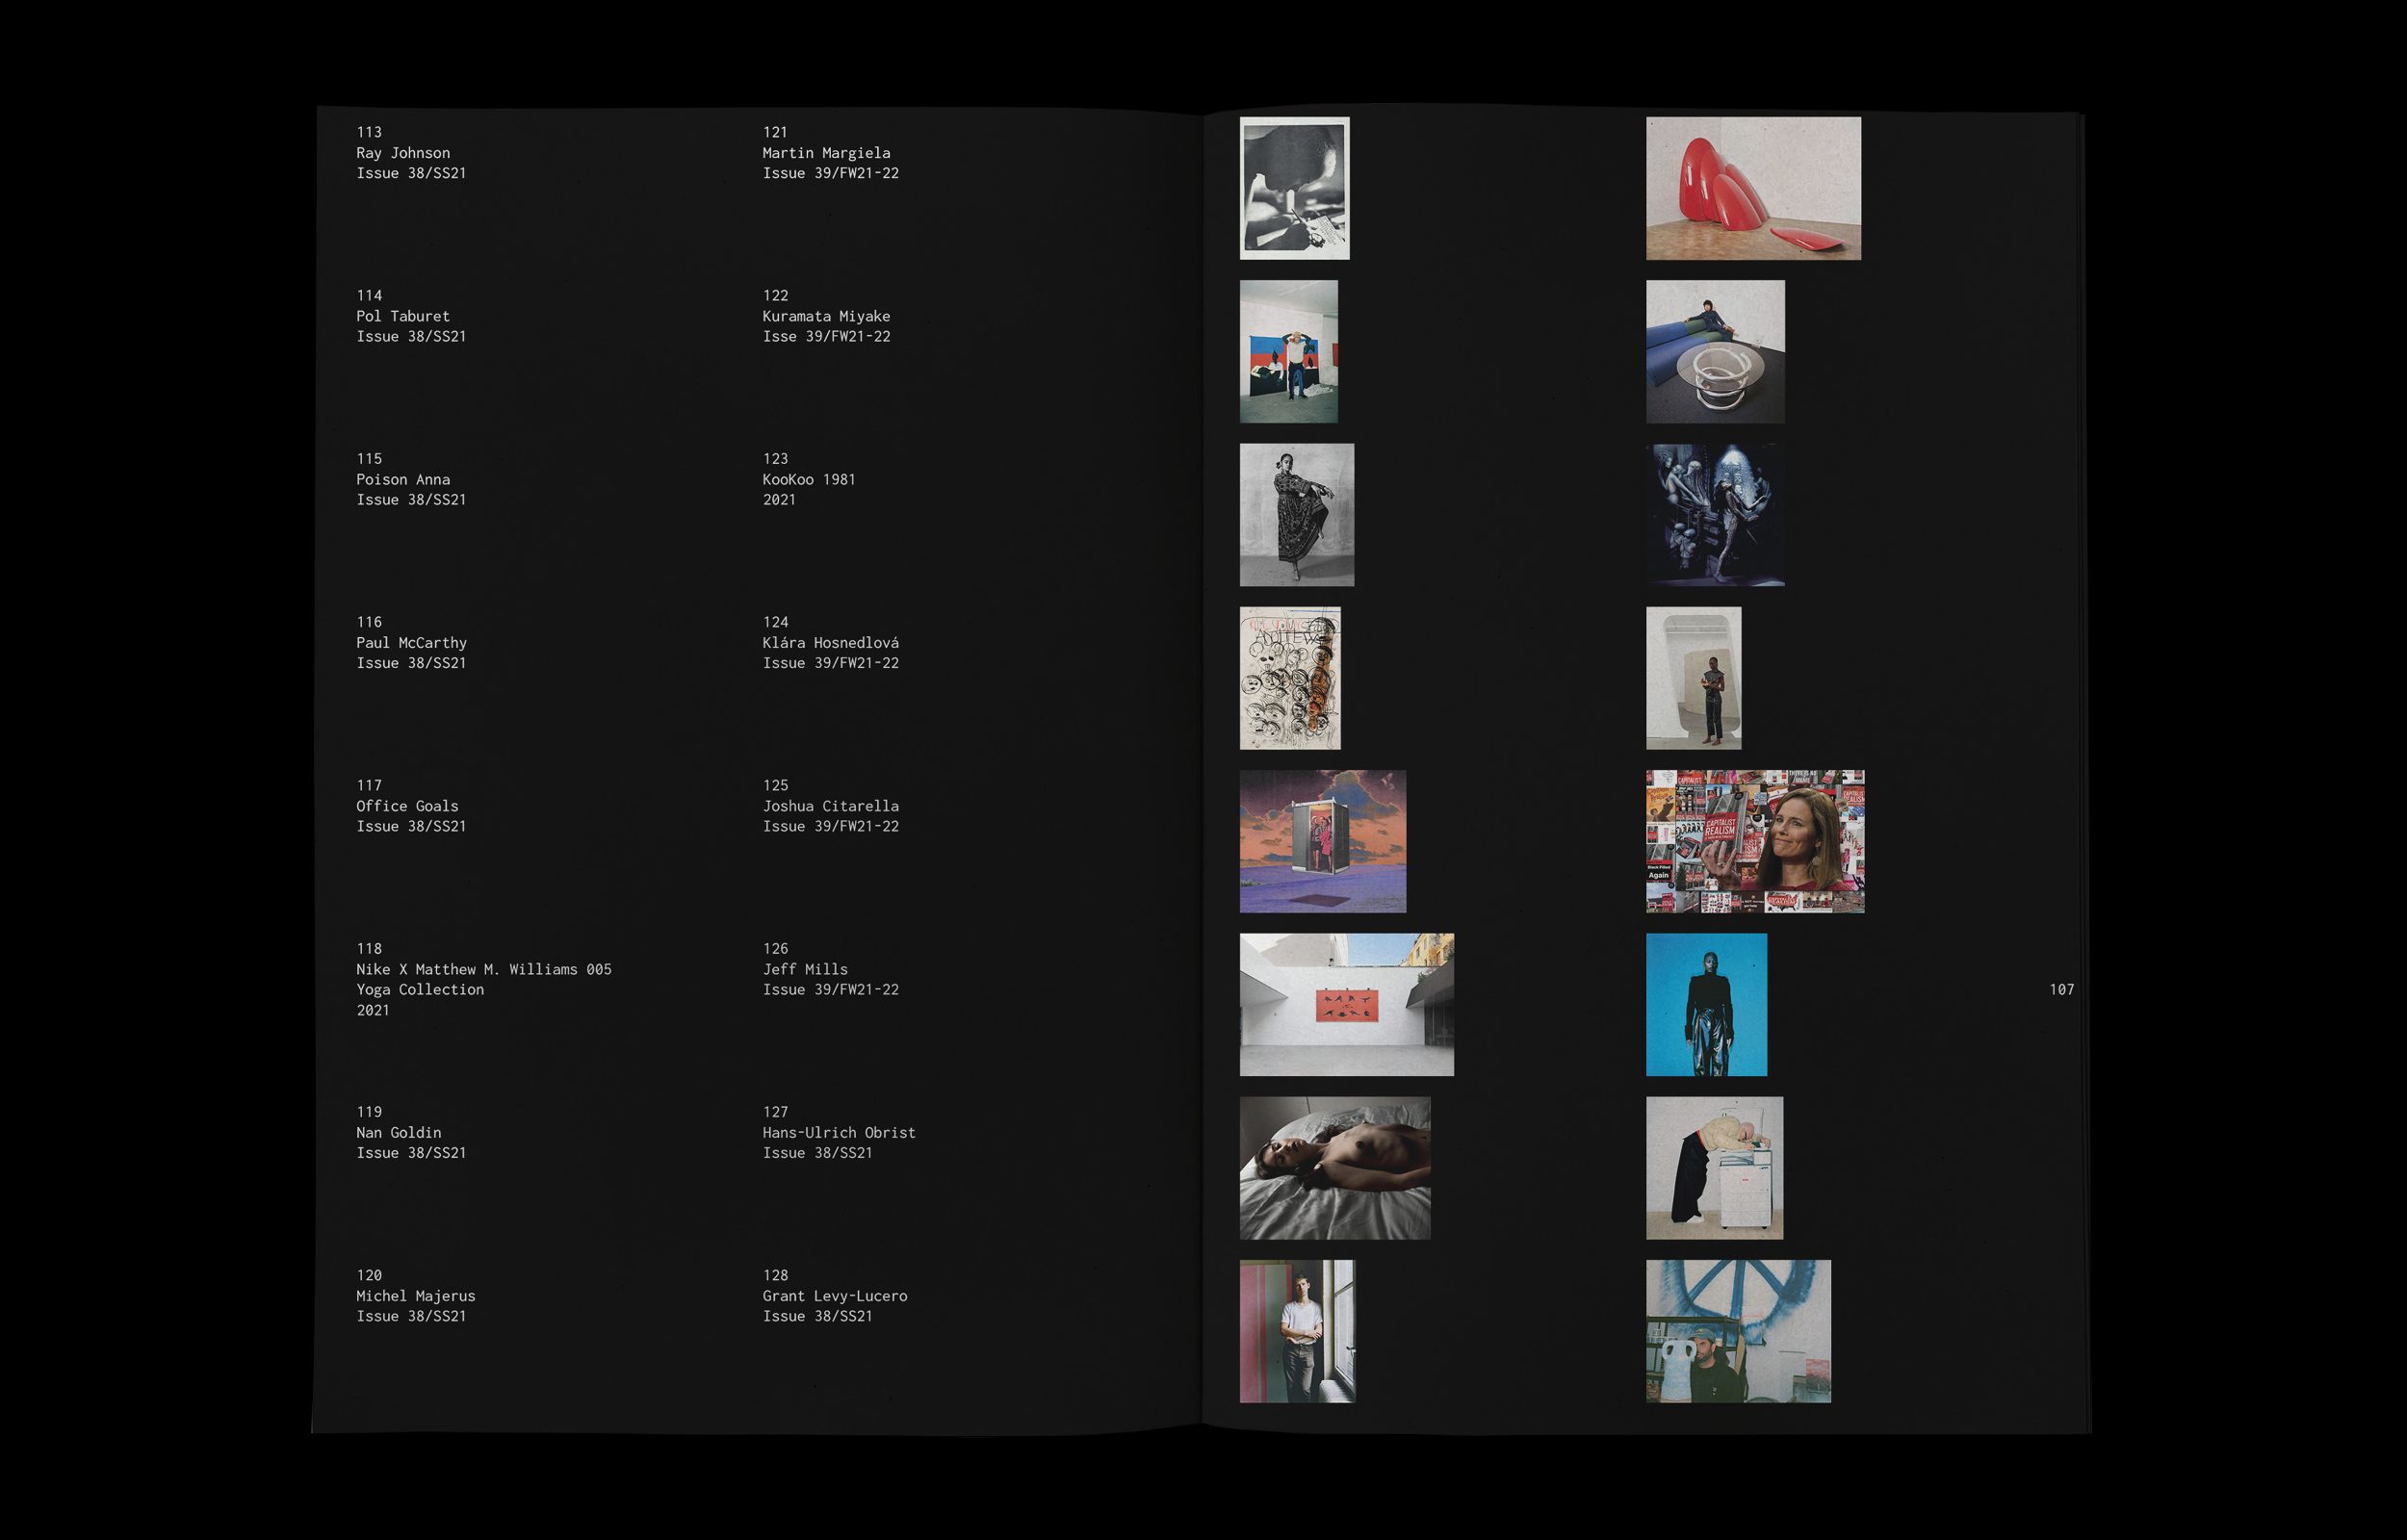
Task: Click the blue graffiti studio portrait thumbnail
Action: pos(1737,1330)
